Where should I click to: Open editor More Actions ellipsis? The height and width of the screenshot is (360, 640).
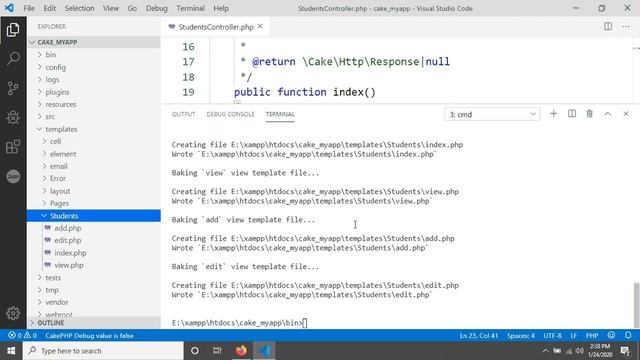point(626,27)
